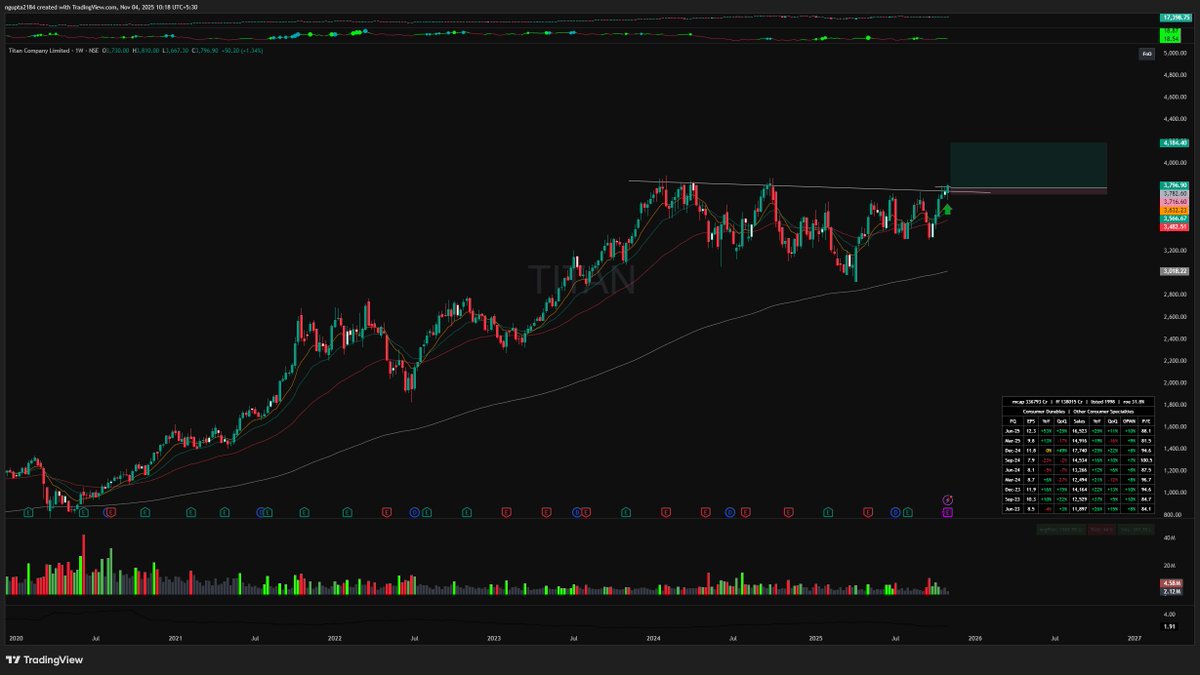Click the TradingView logo

pyautogui.click(x=44, y=660)
